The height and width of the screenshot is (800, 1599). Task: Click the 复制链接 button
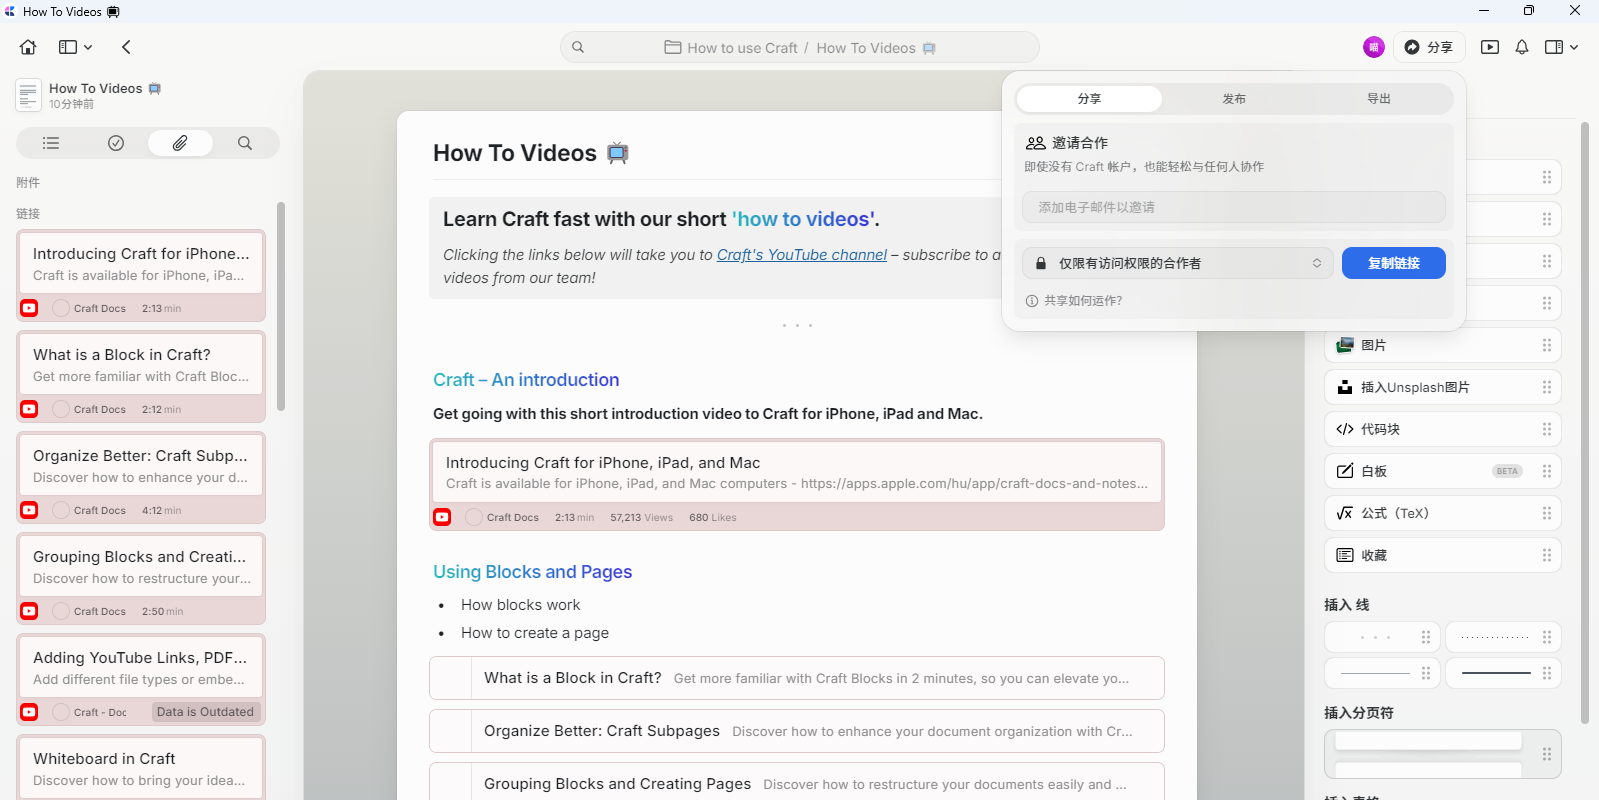tap(1393, 263)
